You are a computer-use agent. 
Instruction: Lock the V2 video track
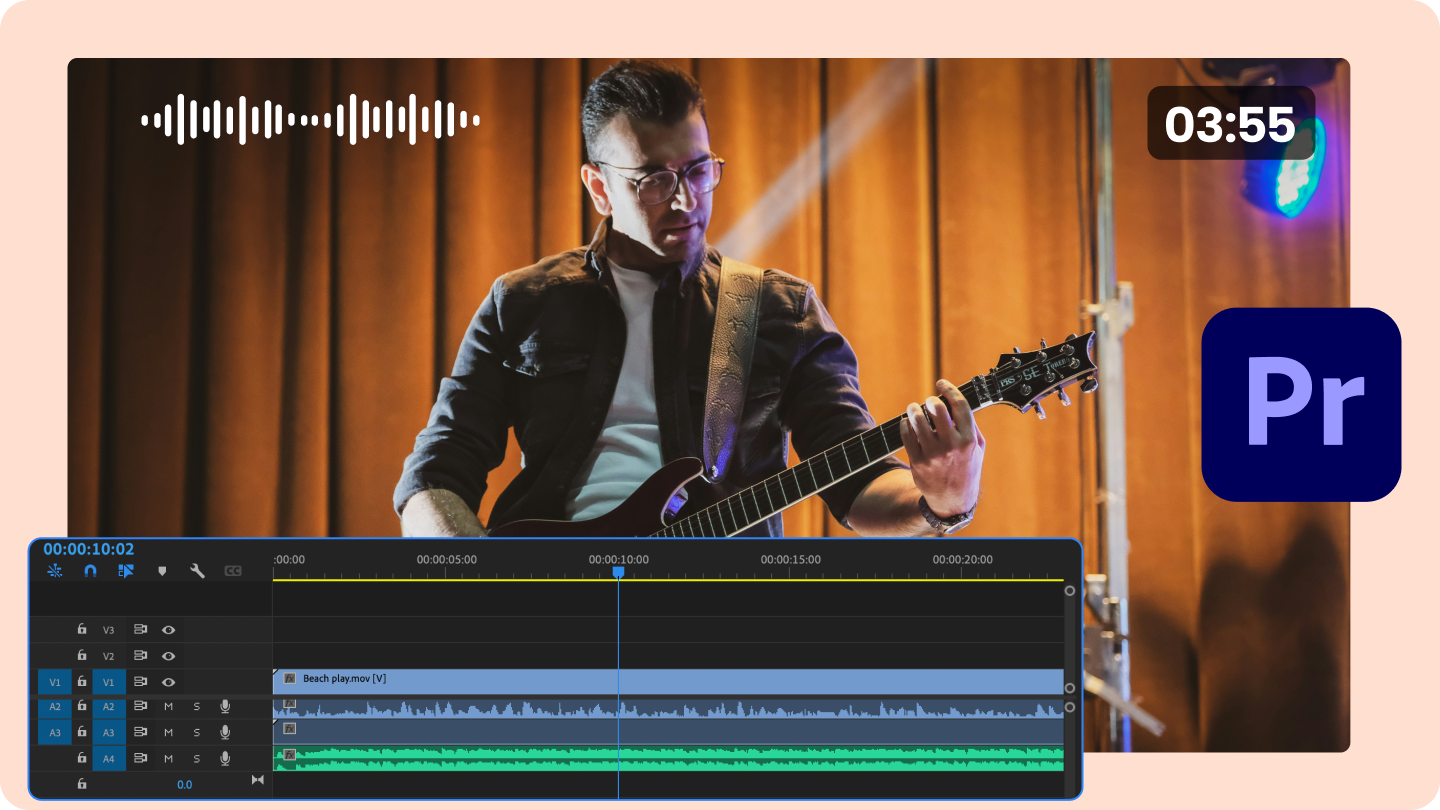point(82,654)
